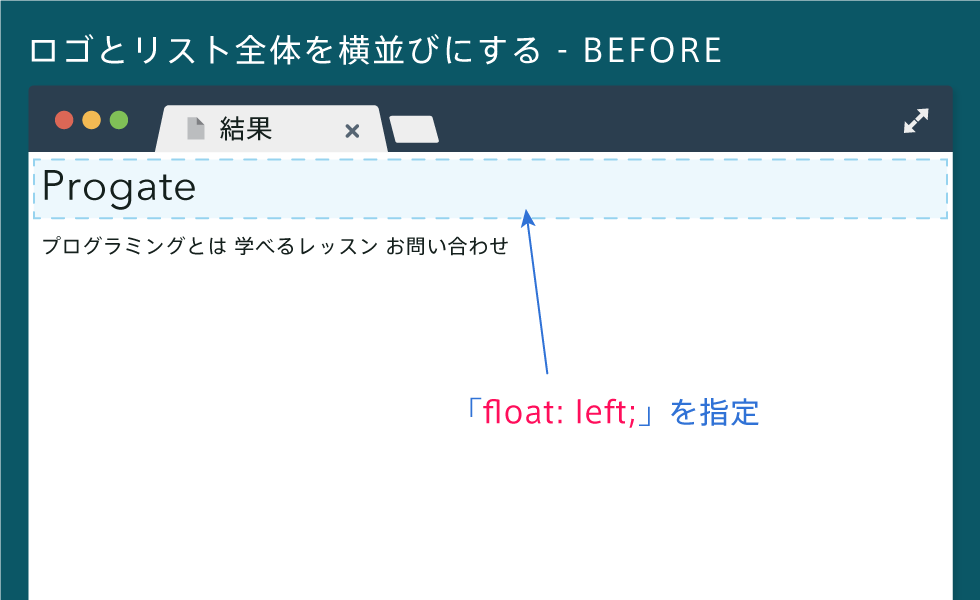Click the red float: left; annotation text
Viewport: 980px width, 600px height.
pyautogui.click(x=559, y=412)
